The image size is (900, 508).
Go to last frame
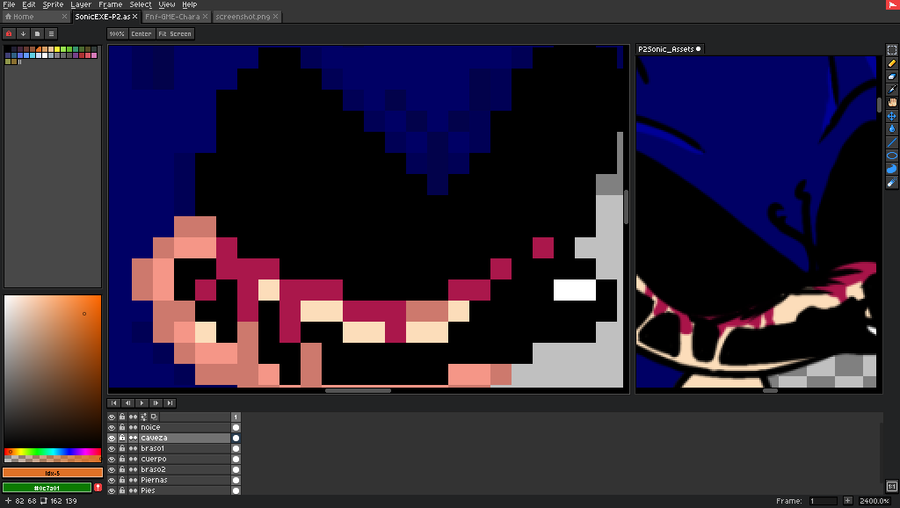(169, 403)
